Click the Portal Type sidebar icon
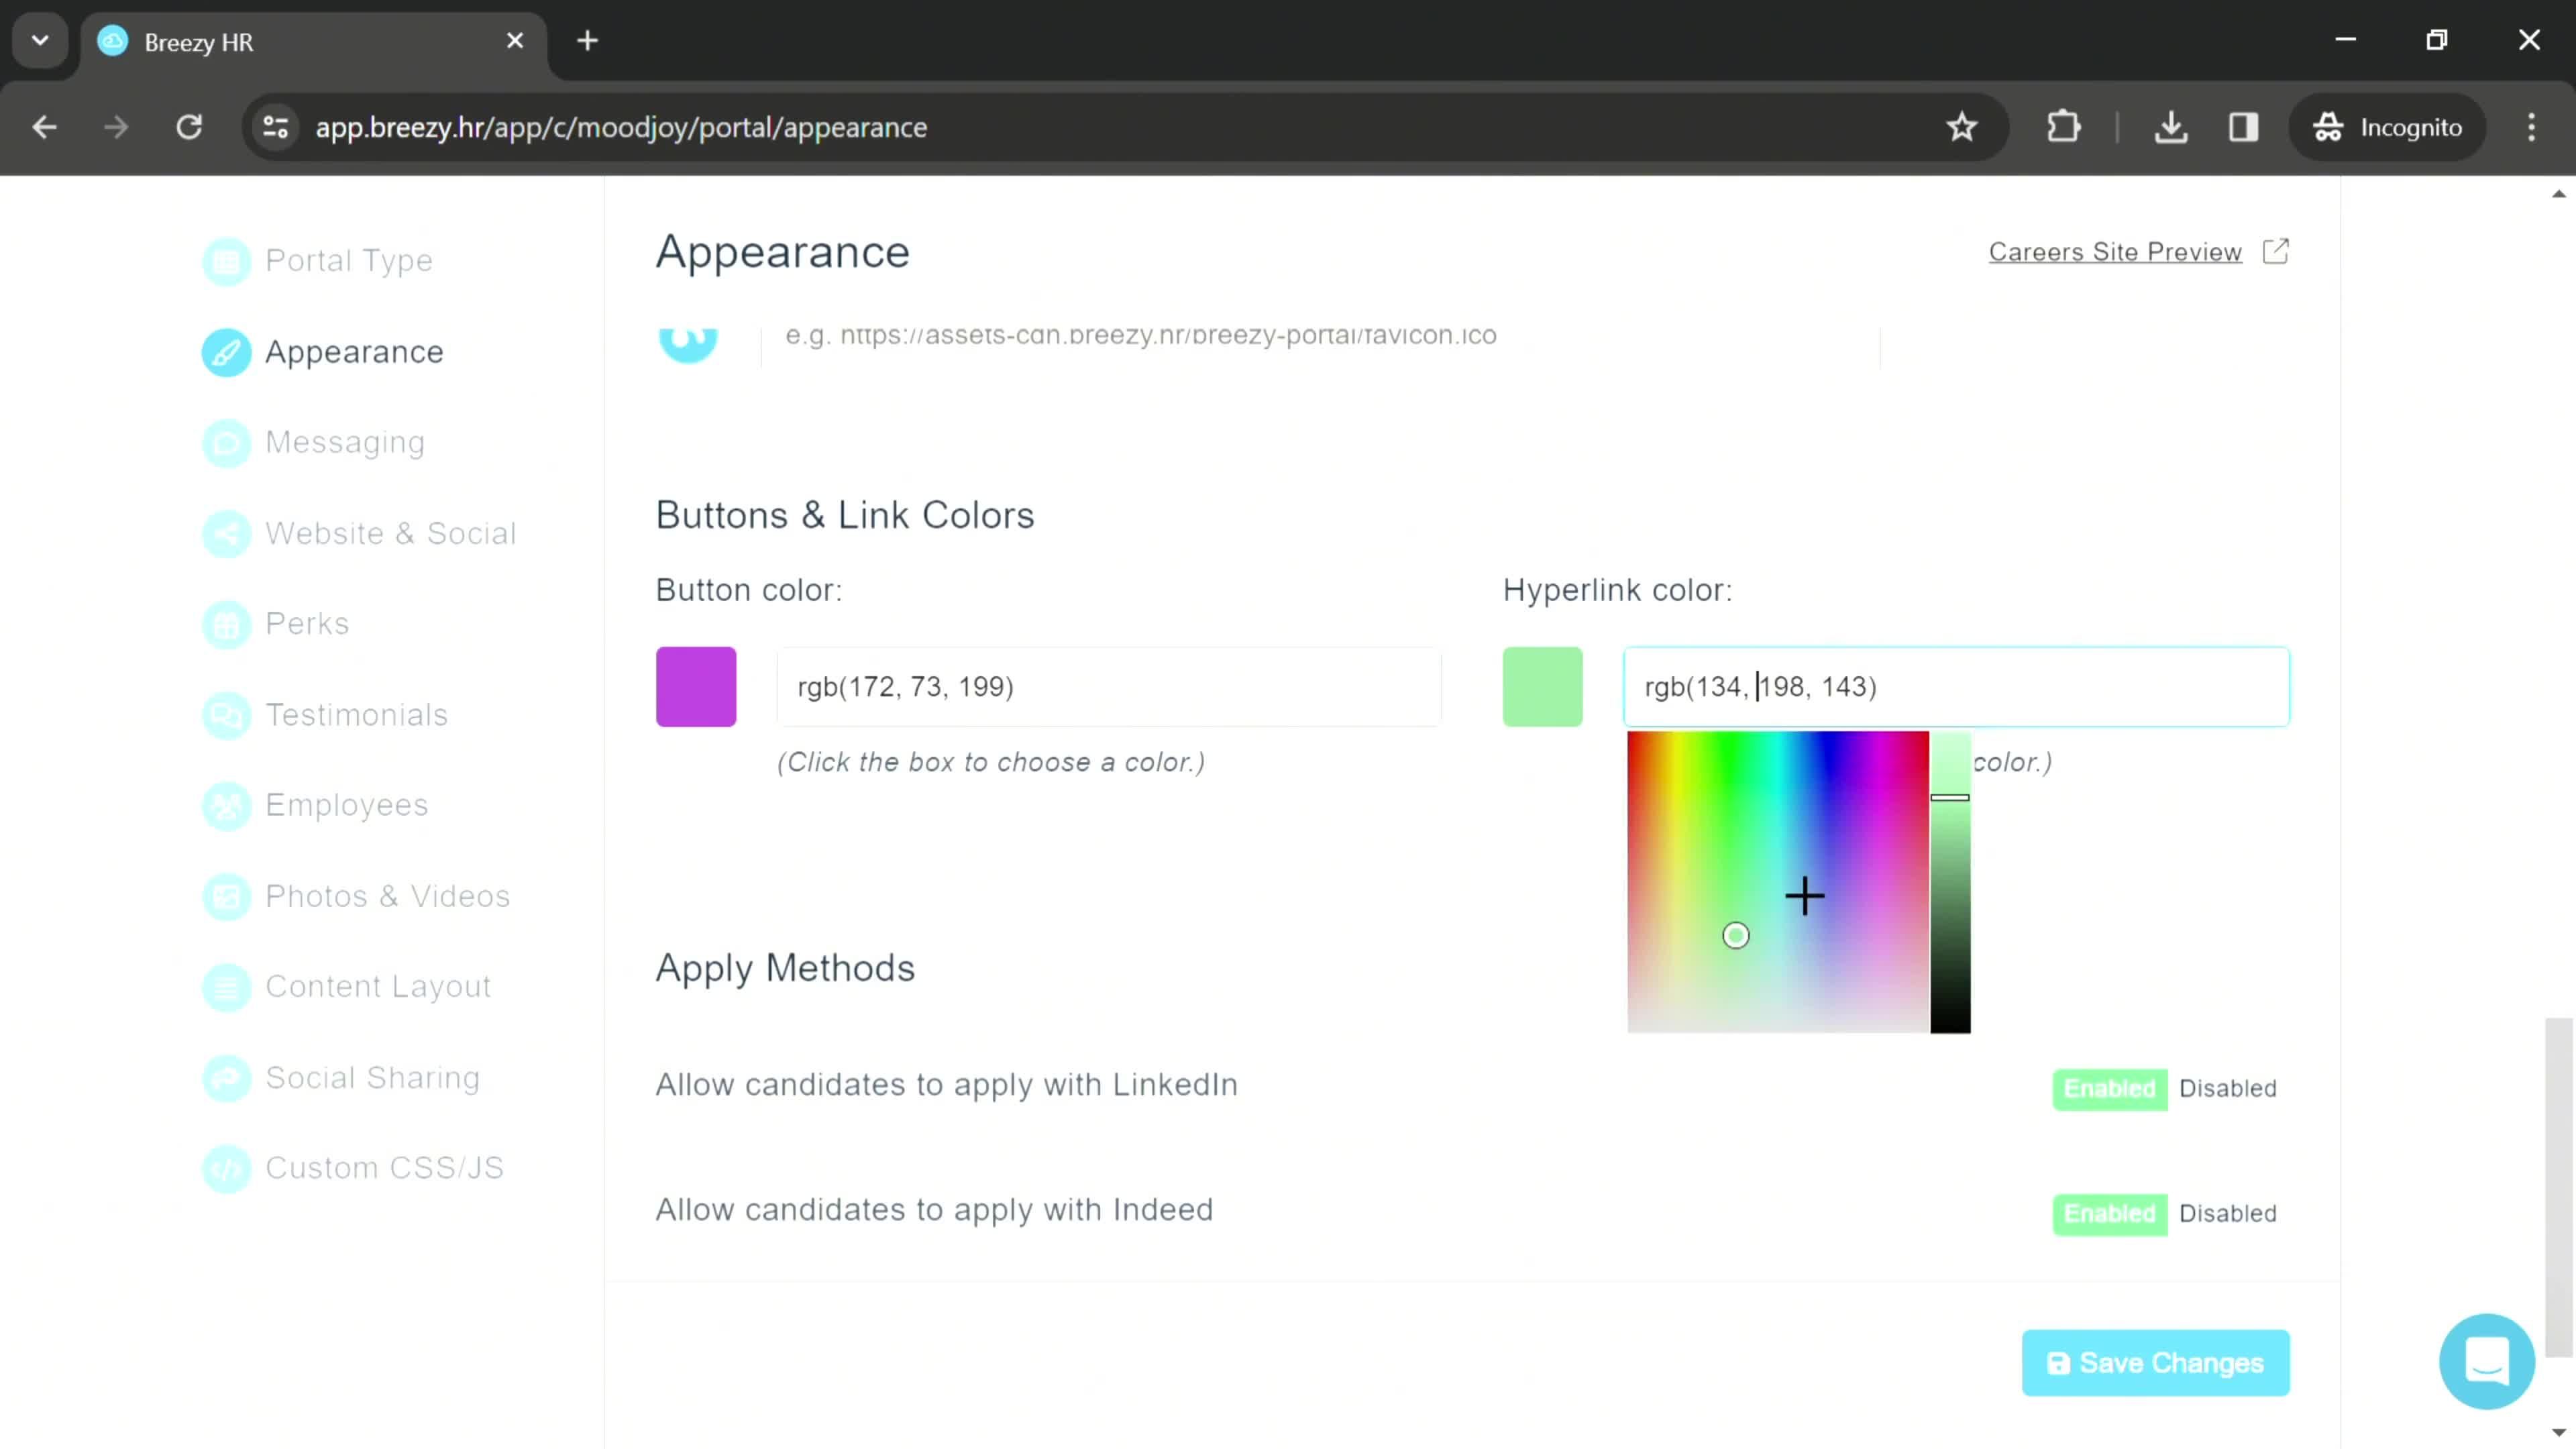This screenshot has height=1449, width=2576. pyautogui.click(x=227, y=262)
